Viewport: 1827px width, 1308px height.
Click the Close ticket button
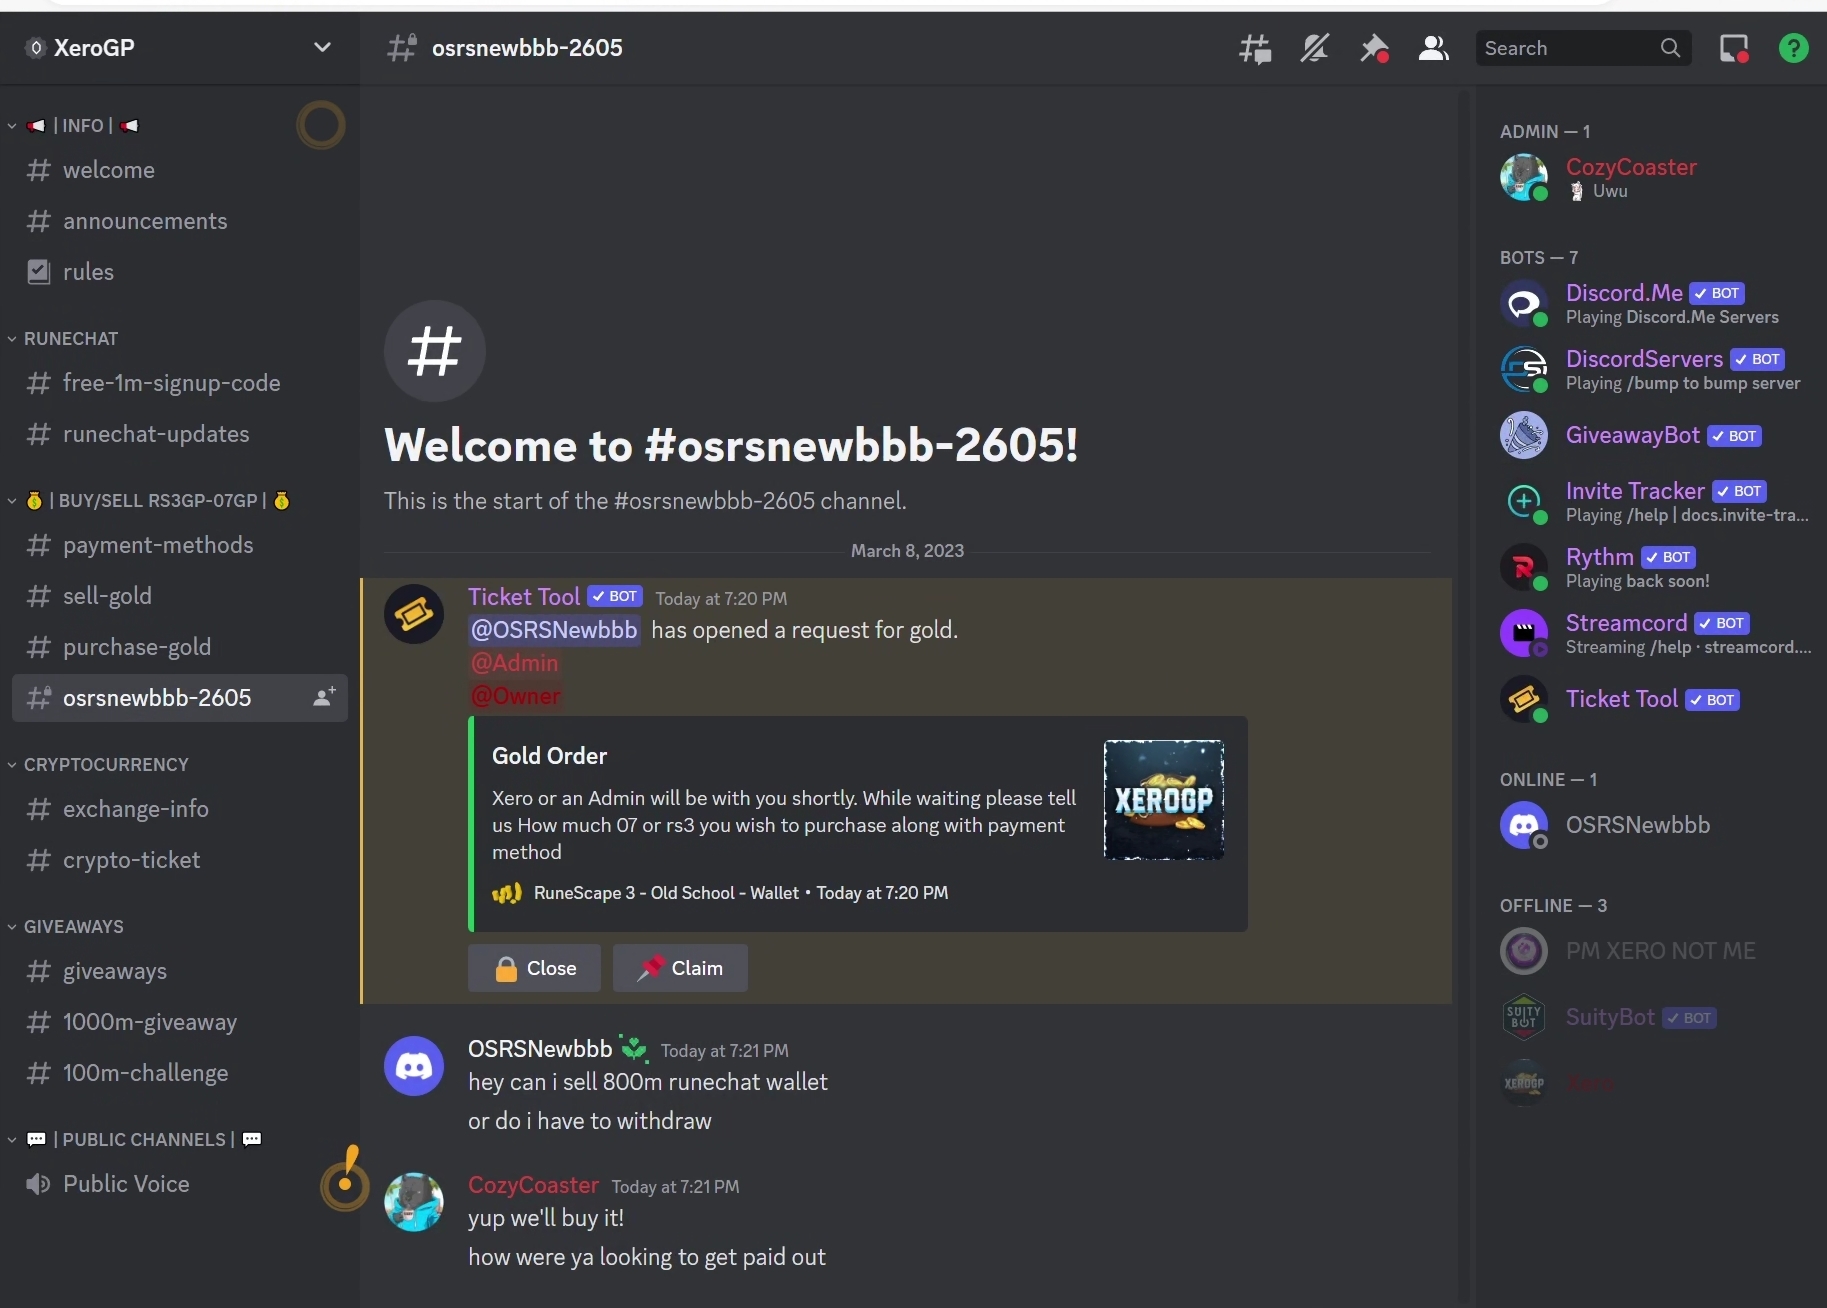[x=534, y=968]
